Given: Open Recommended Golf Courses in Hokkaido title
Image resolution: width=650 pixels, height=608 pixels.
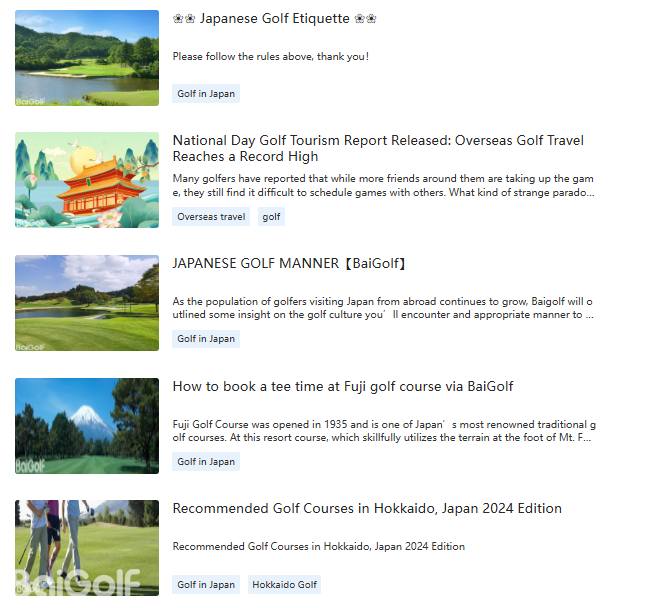Looking at the screenshot, I should coord(367,509).
